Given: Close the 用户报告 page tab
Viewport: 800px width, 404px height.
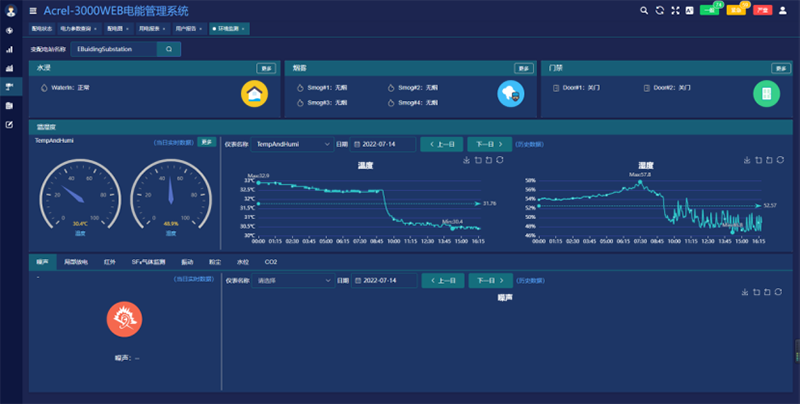Looking at the screenshot, I should click(x=201, y=29).
